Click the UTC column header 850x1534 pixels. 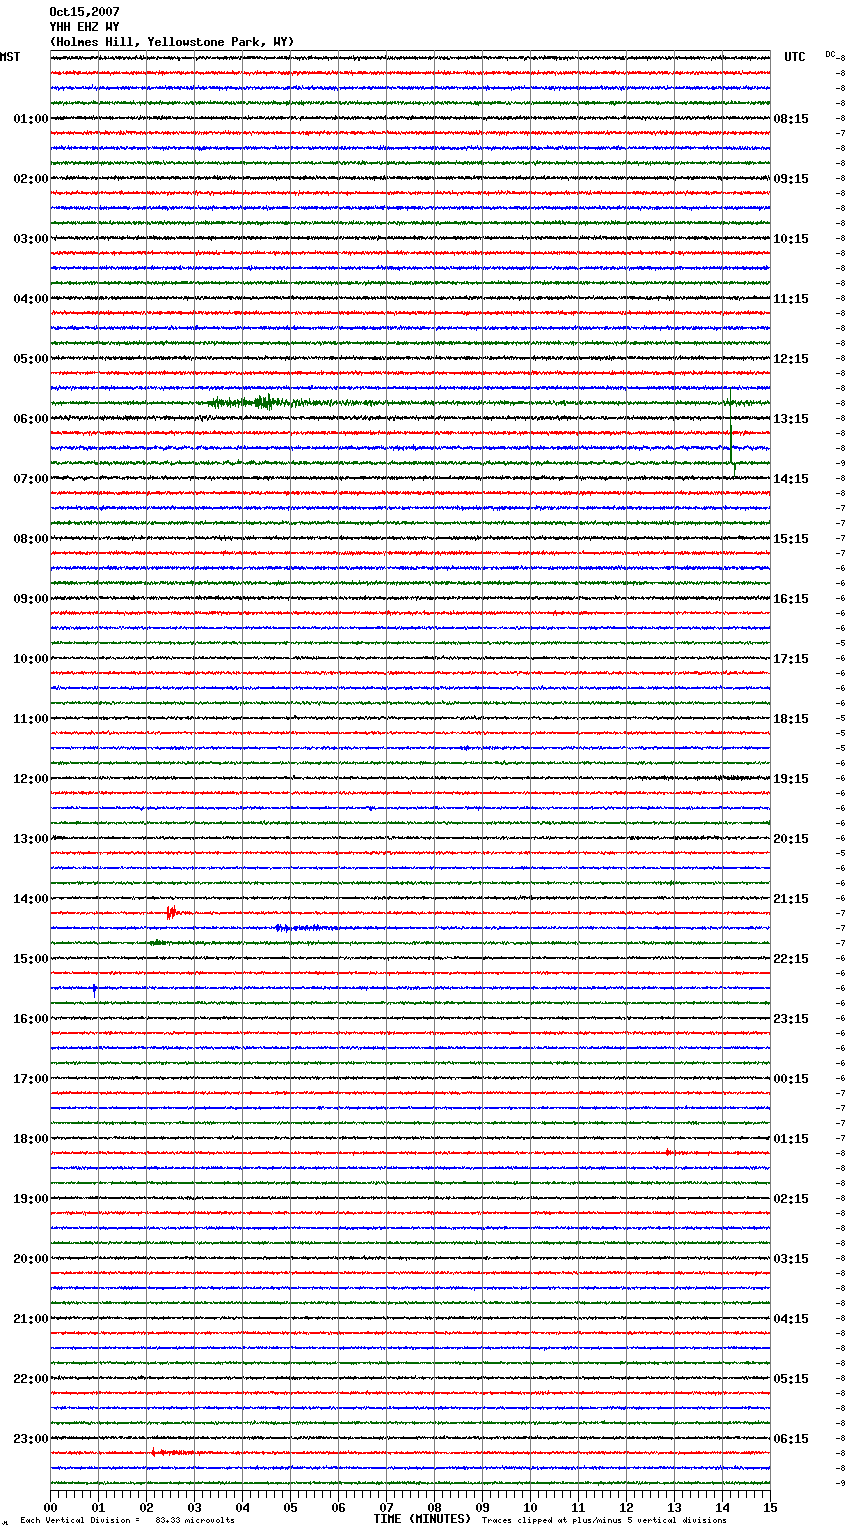(795, 57)
